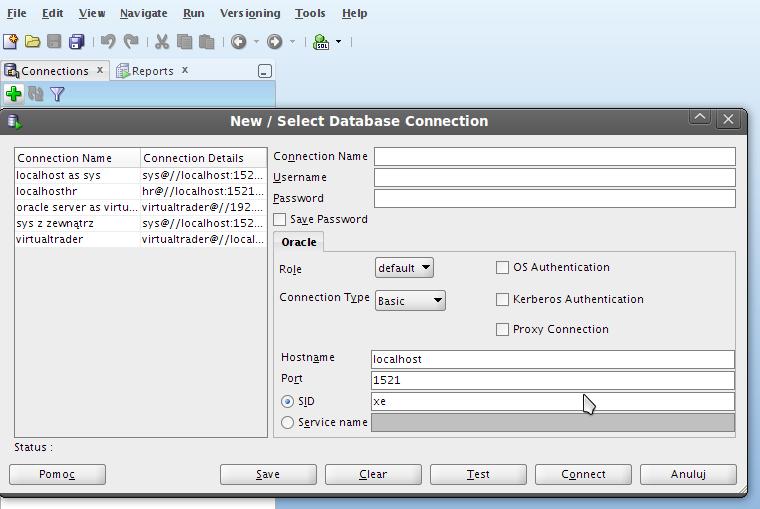Enable the Proxy Connection checkbox
This screenshot has width=760, height=509.
[502, 330]
